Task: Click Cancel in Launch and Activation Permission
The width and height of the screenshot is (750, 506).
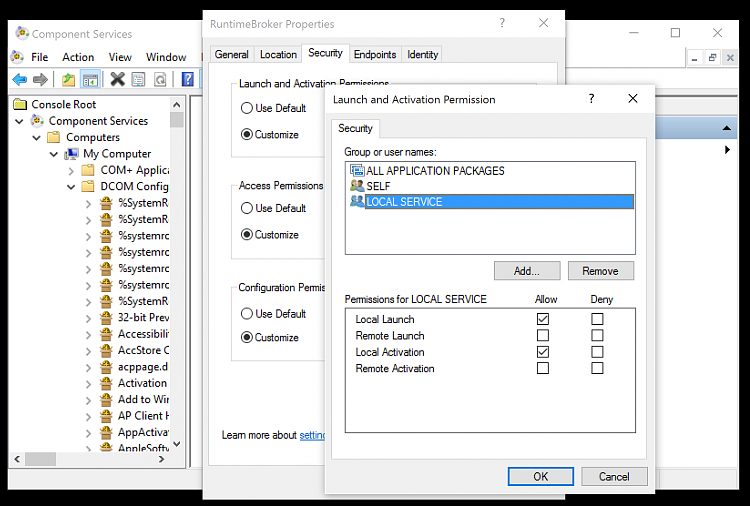Action: tap(614, 476)
